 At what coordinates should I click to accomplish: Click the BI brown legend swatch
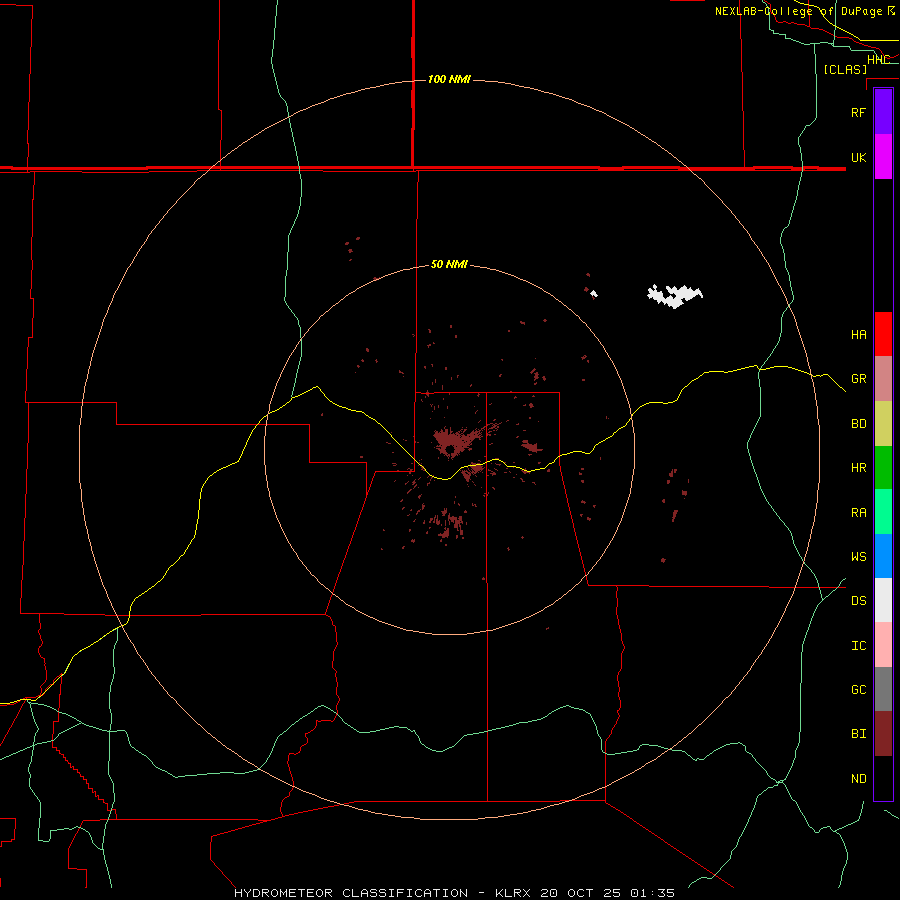(883, 734)
